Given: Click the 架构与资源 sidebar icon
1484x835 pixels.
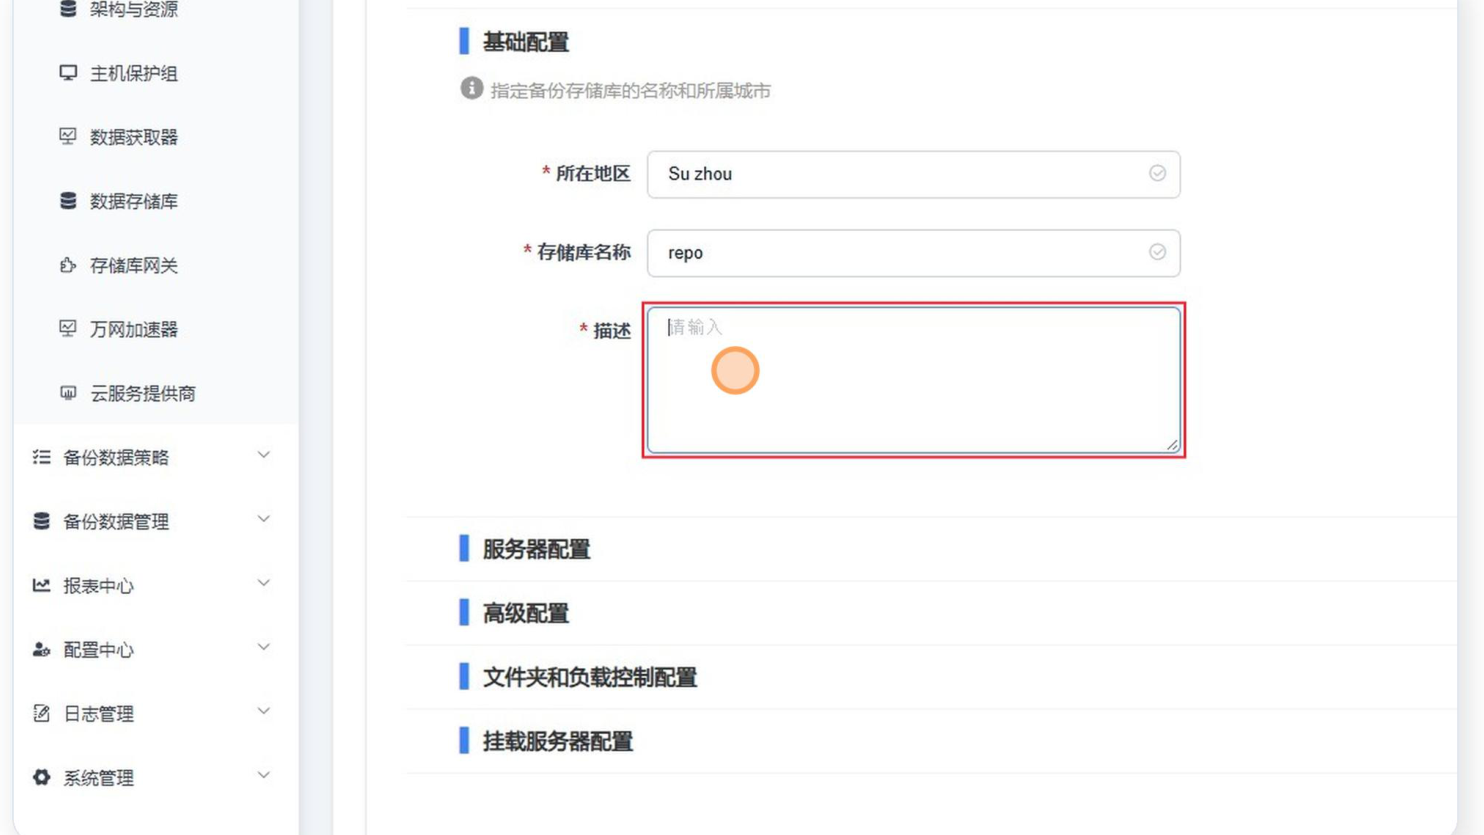Looking at the screenshot, I should click(x=68, y=9).
